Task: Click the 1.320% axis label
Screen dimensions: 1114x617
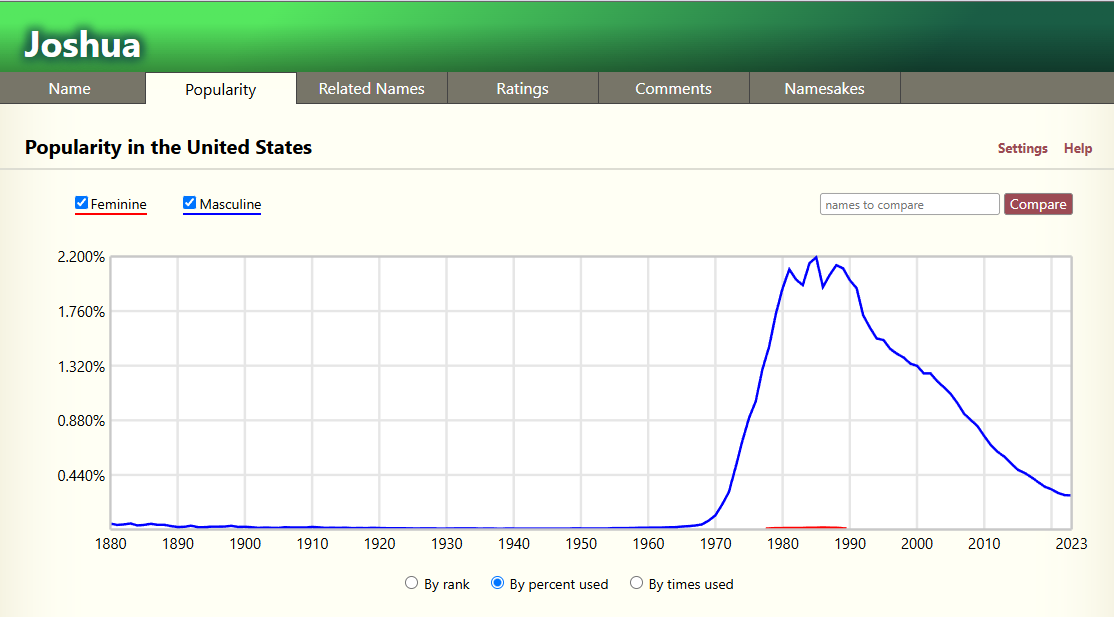Action: pyautogui.click(x=81, y=366)
